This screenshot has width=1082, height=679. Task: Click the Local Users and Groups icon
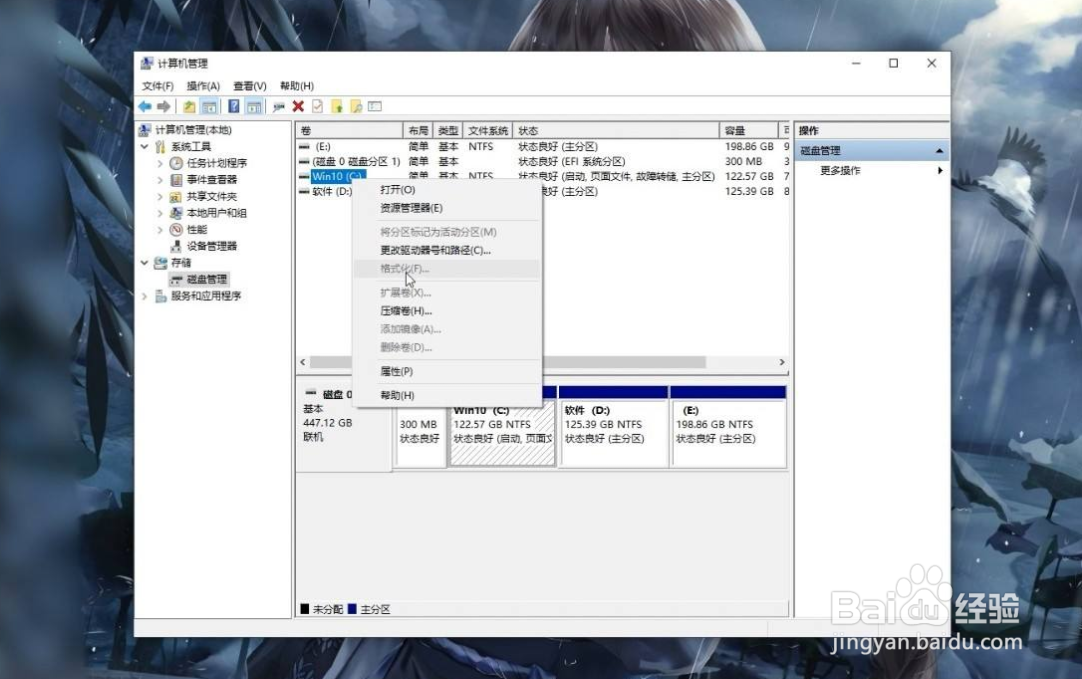pyautogui.click(x=176, y=213)
